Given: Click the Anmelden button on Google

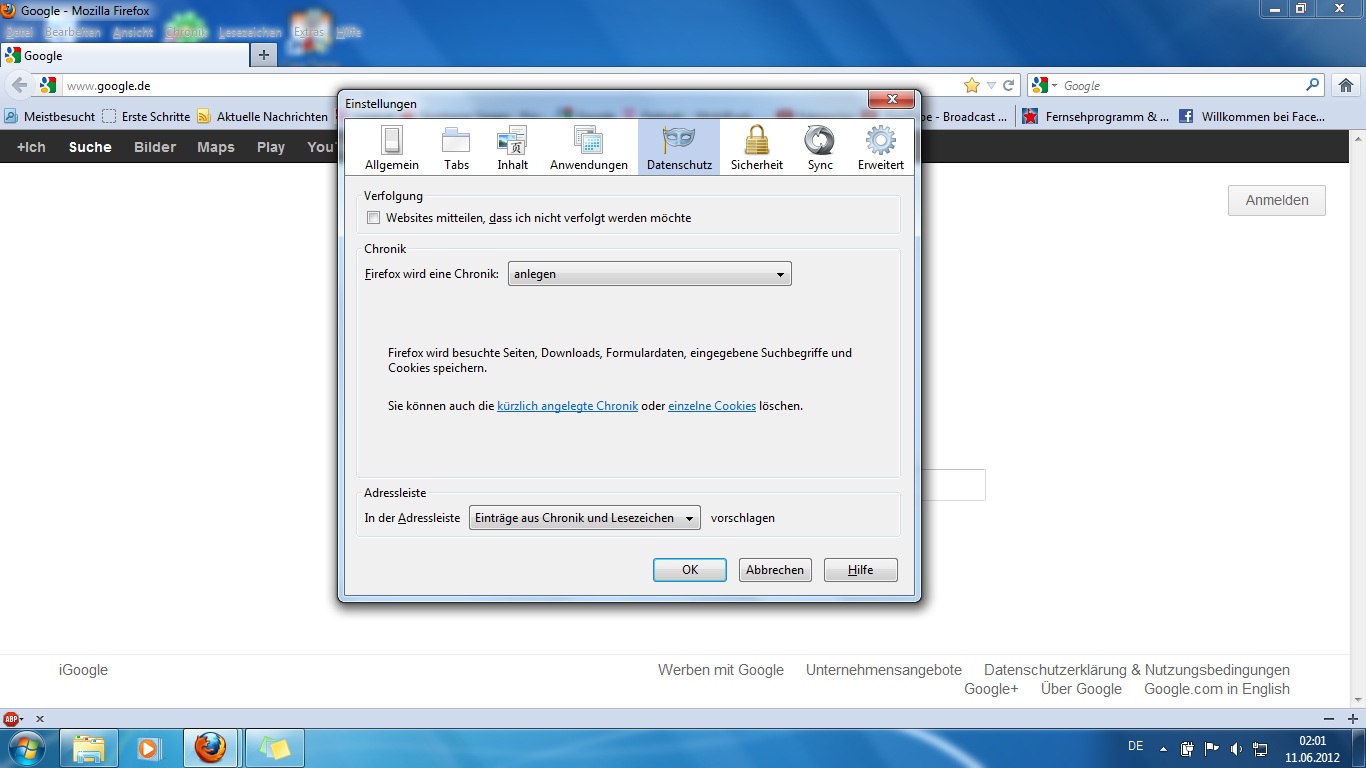Looking at the screenshot, I should [x=1277, y=200].
